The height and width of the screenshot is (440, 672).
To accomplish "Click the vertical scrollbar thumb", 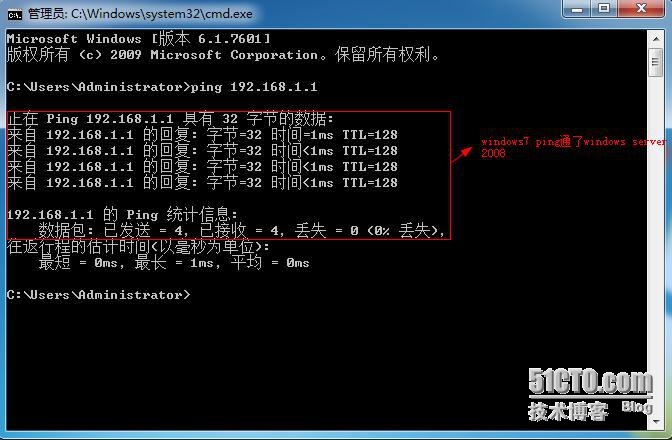I will click(656, 62).
